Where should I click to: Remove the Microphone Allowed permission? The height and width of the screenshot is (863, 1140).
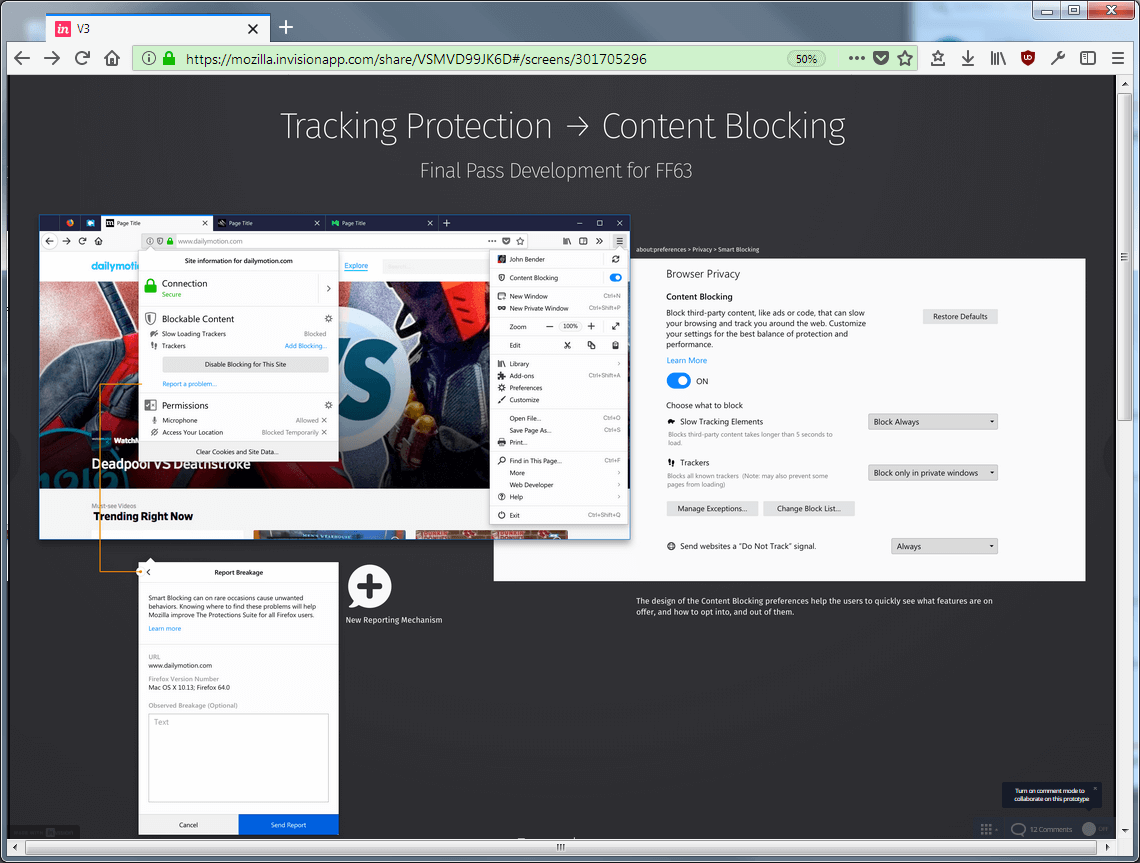pos(324,420)
